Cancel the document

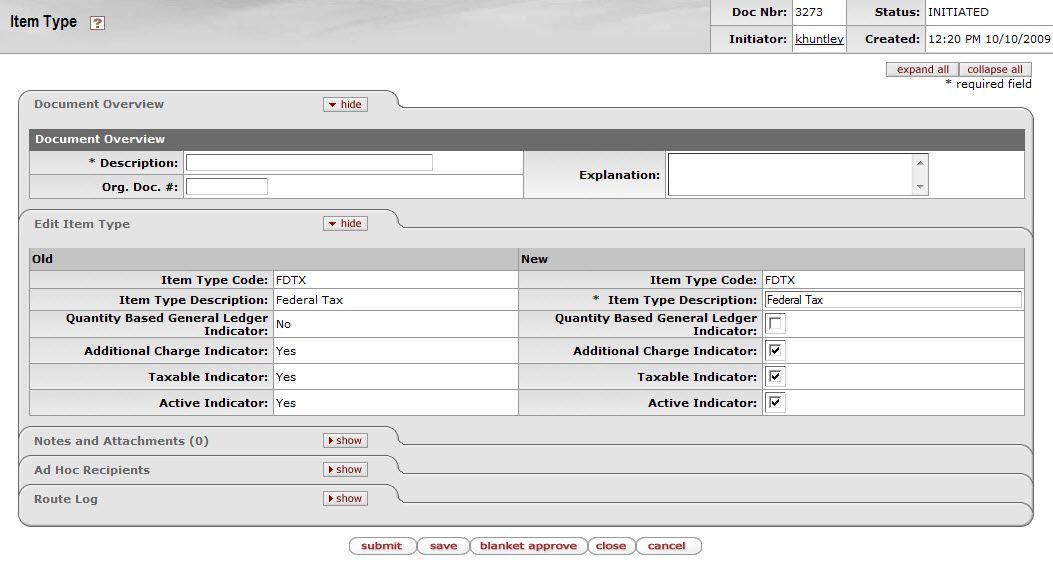[x=667, y=546]
